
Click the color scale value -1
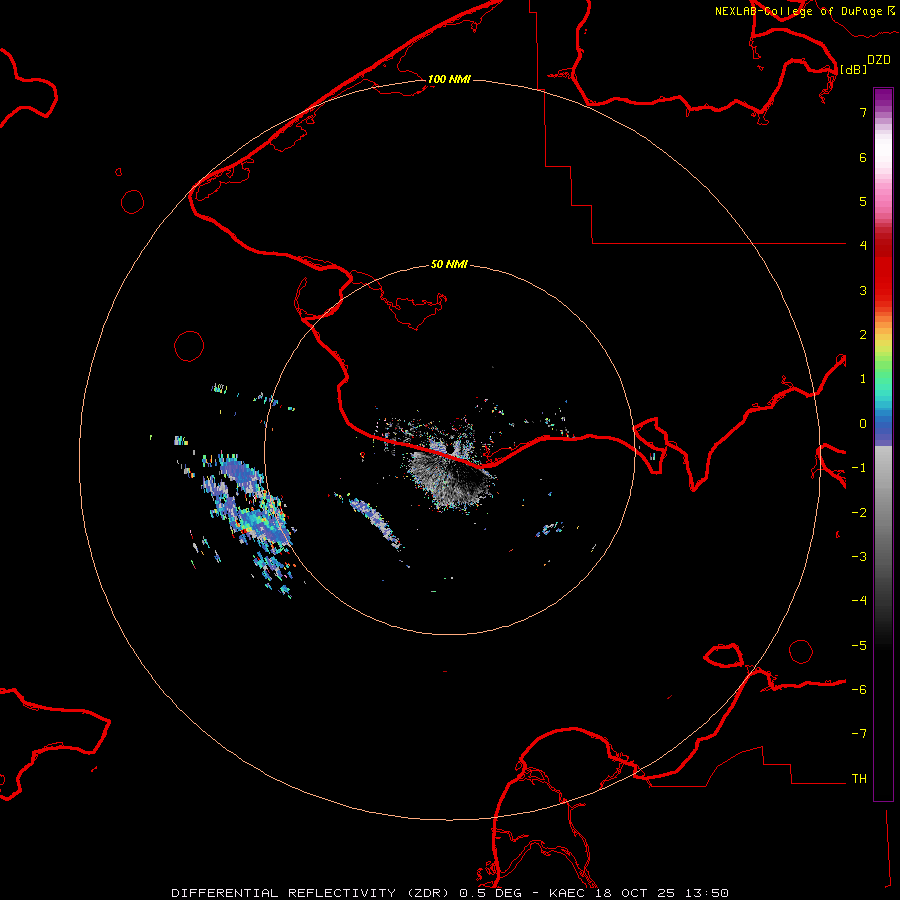pyautogui.click(x=859, y=468)
